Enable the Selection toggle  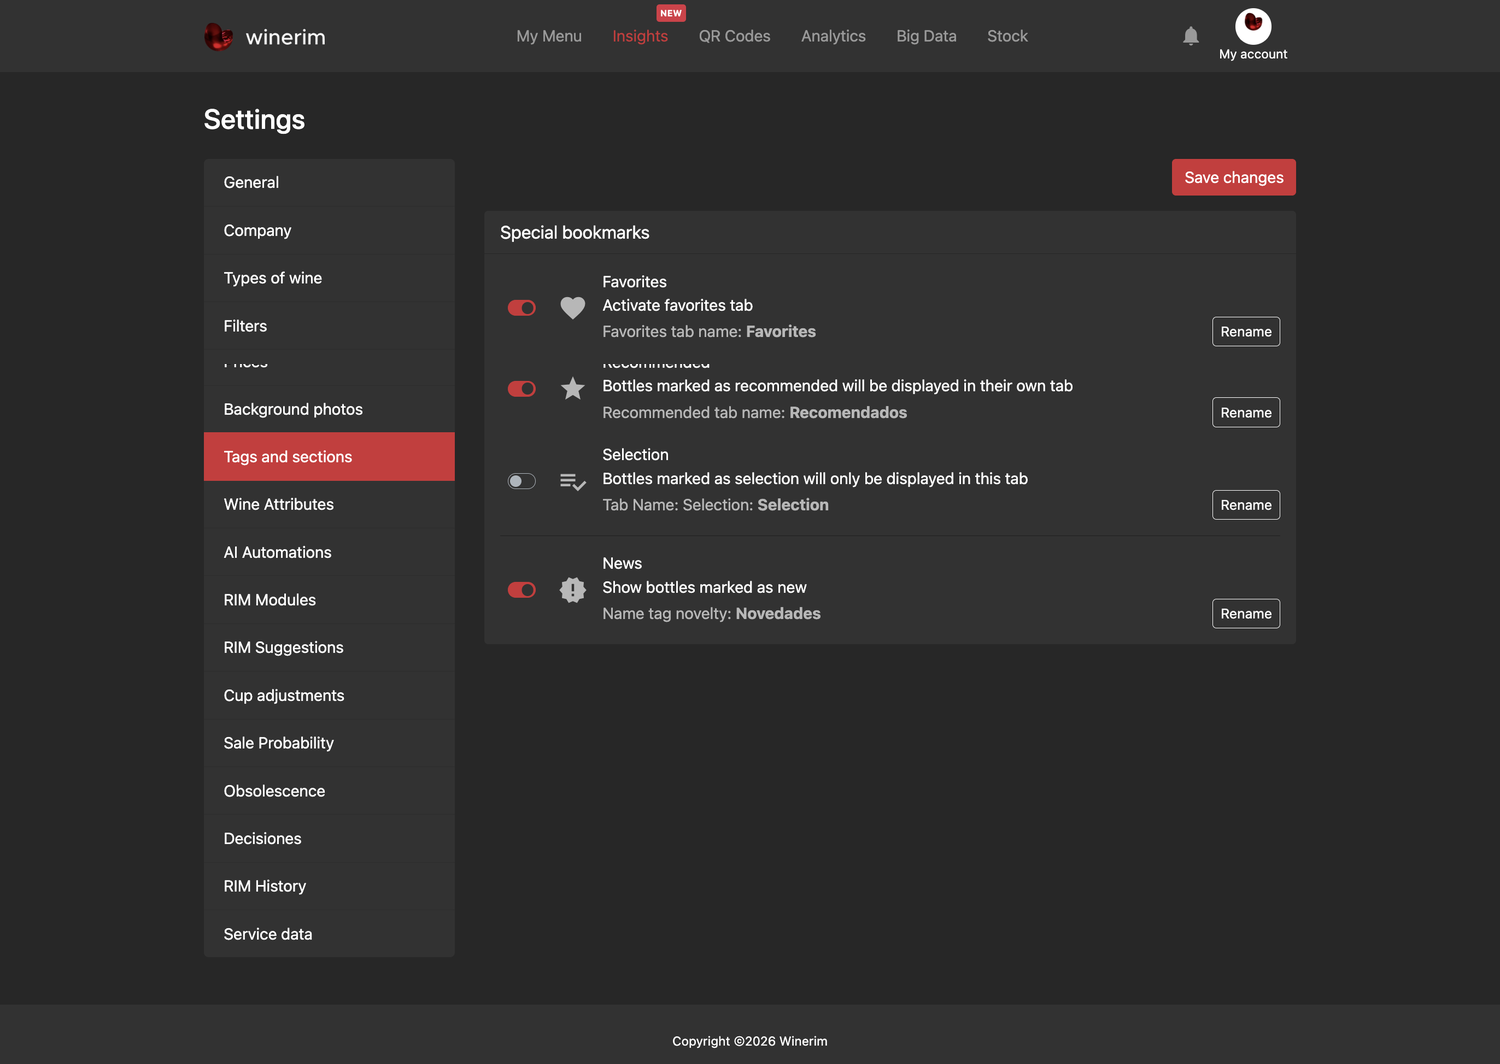click(522, 482)
